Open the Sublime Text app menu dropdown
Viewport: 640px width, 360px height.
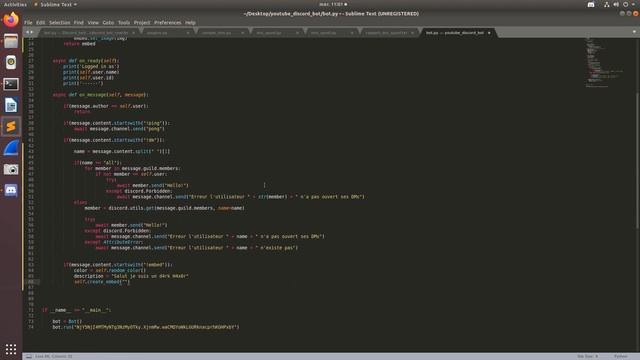pyautogui.click(x=56, y=4)
